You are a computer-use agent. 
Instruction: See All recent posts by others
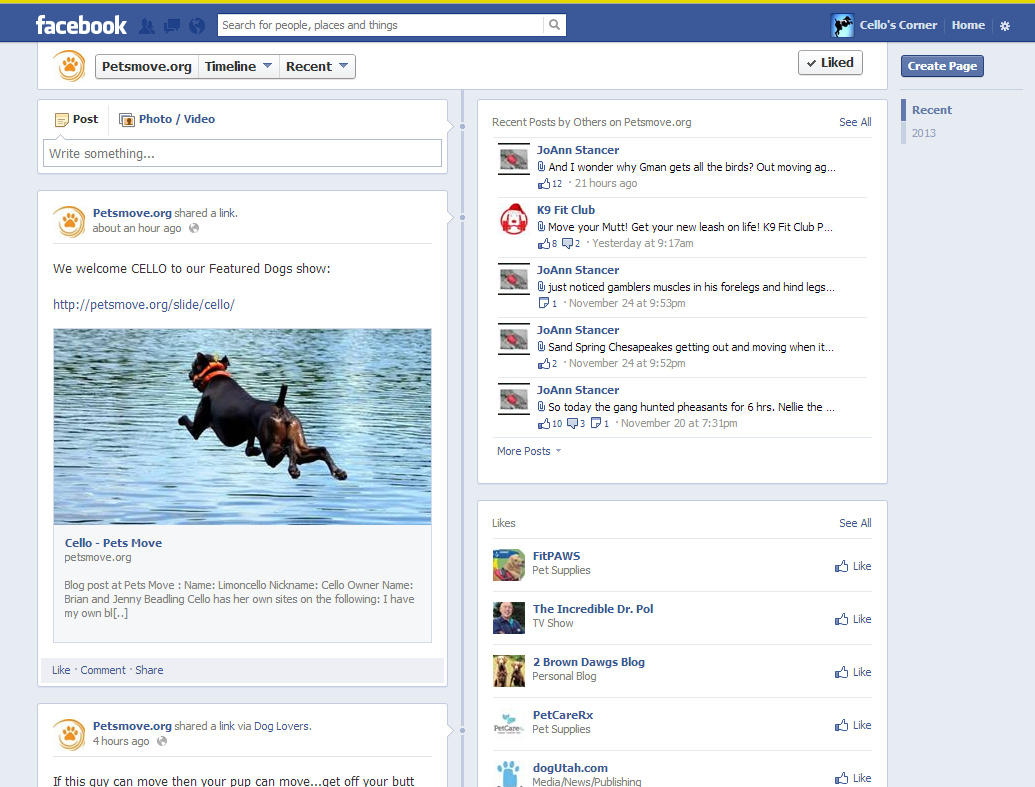pyautogui.click(x=855, y=122)
